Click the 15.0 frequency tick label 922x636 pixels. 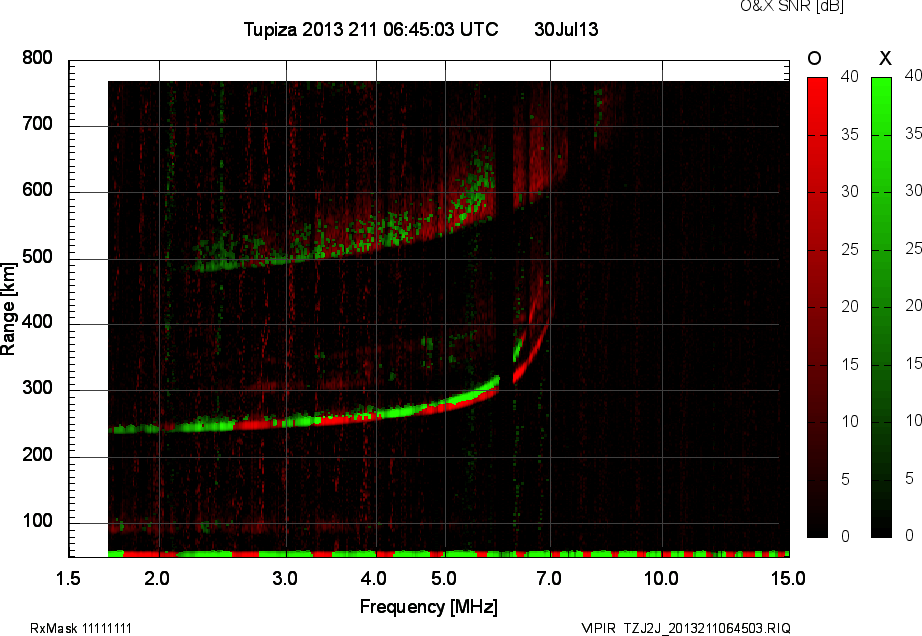pyautogui.click(x=789, y=578)
